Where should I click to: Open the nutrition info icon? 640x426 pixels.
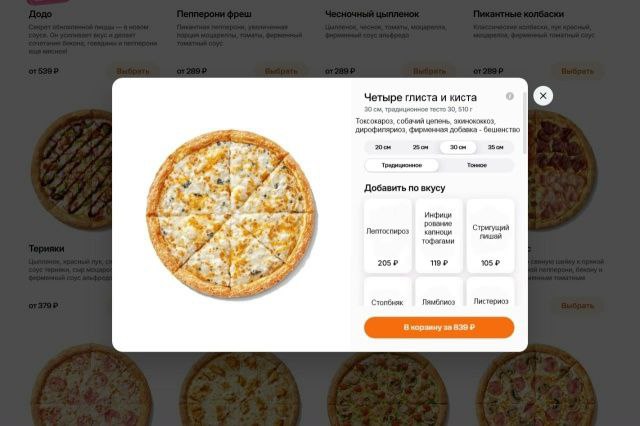click(x=509, y=96)
